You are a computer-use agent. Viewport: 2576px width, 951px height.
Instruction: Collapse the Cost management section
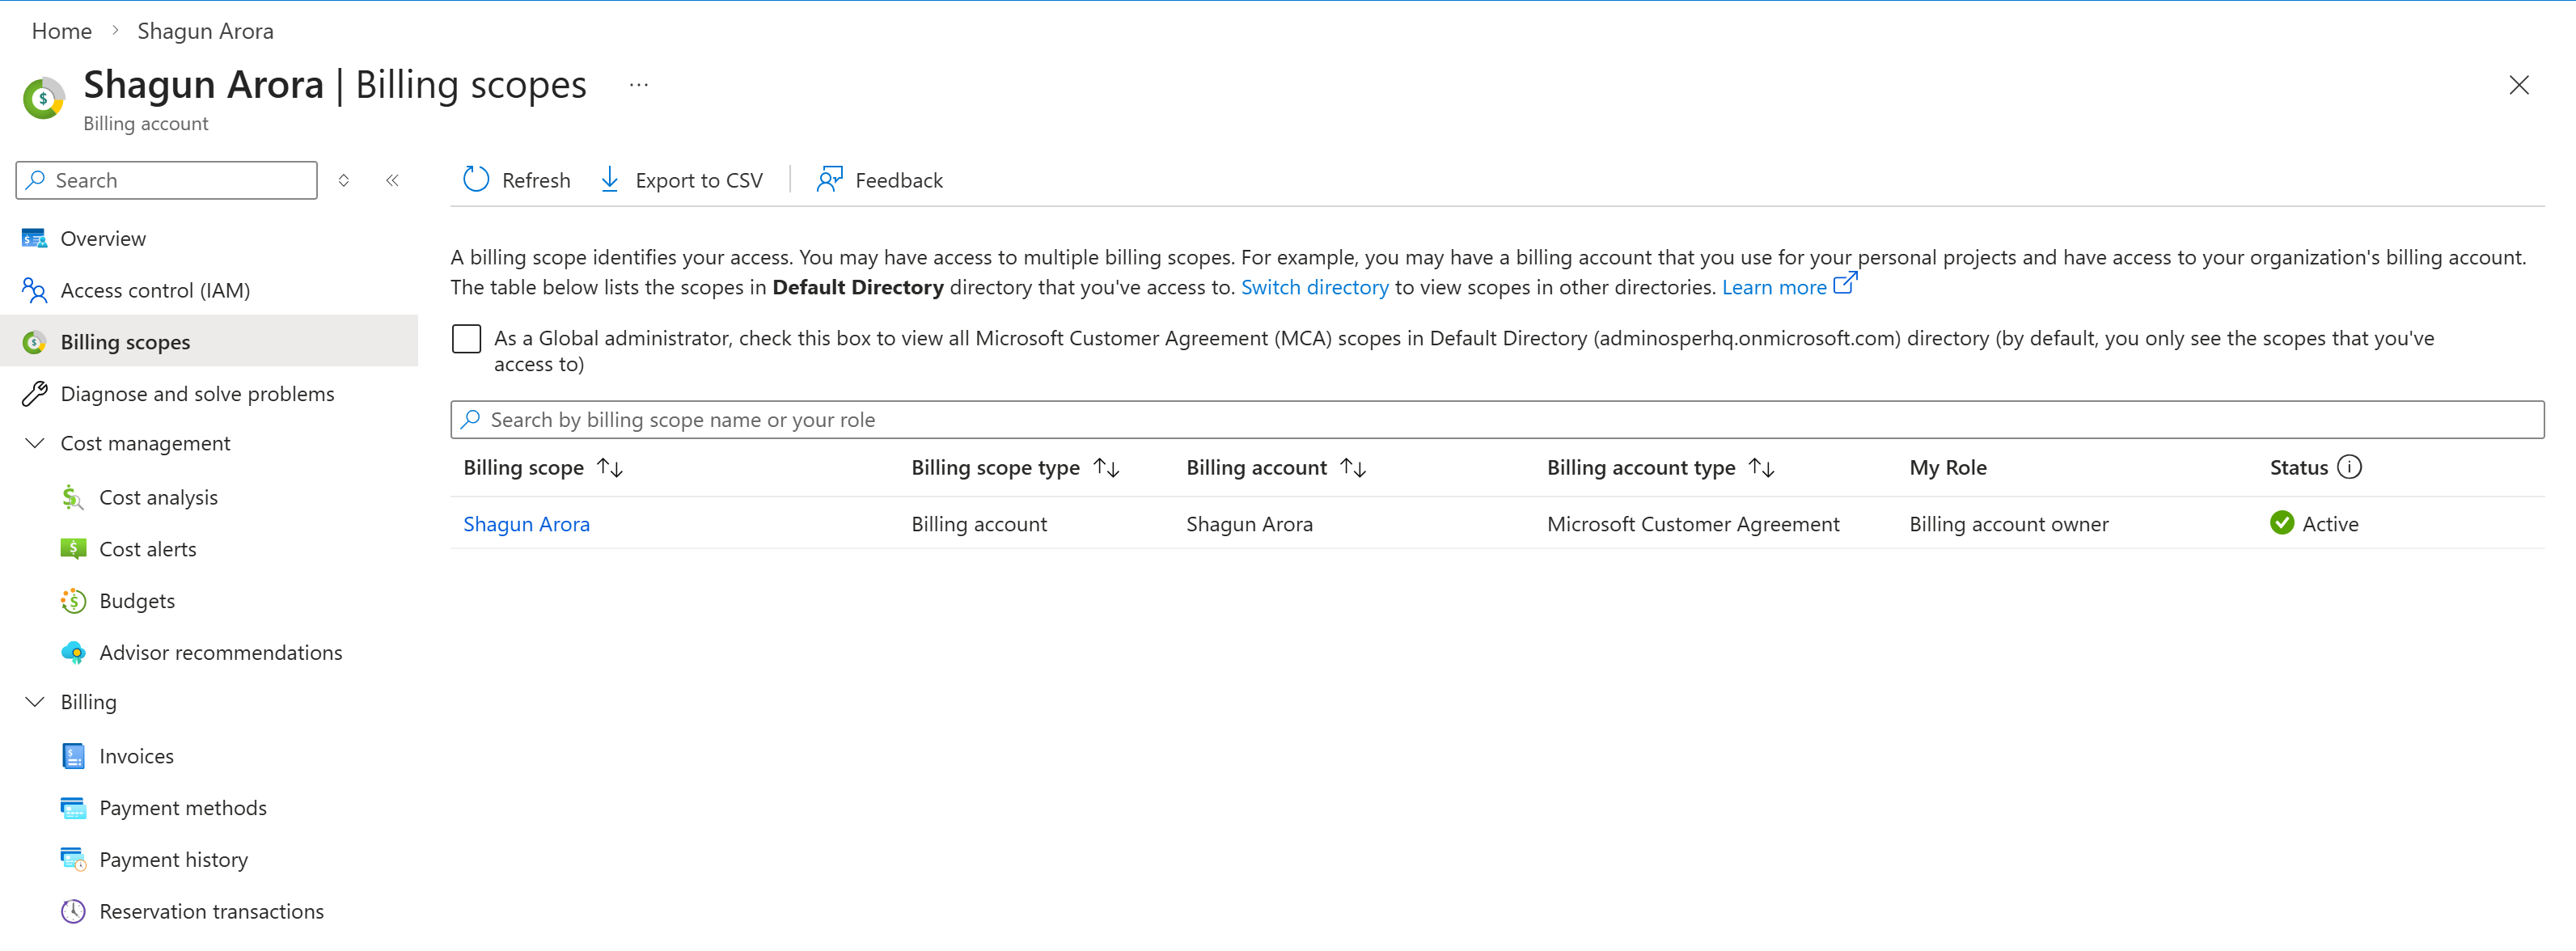click(35, 443)
